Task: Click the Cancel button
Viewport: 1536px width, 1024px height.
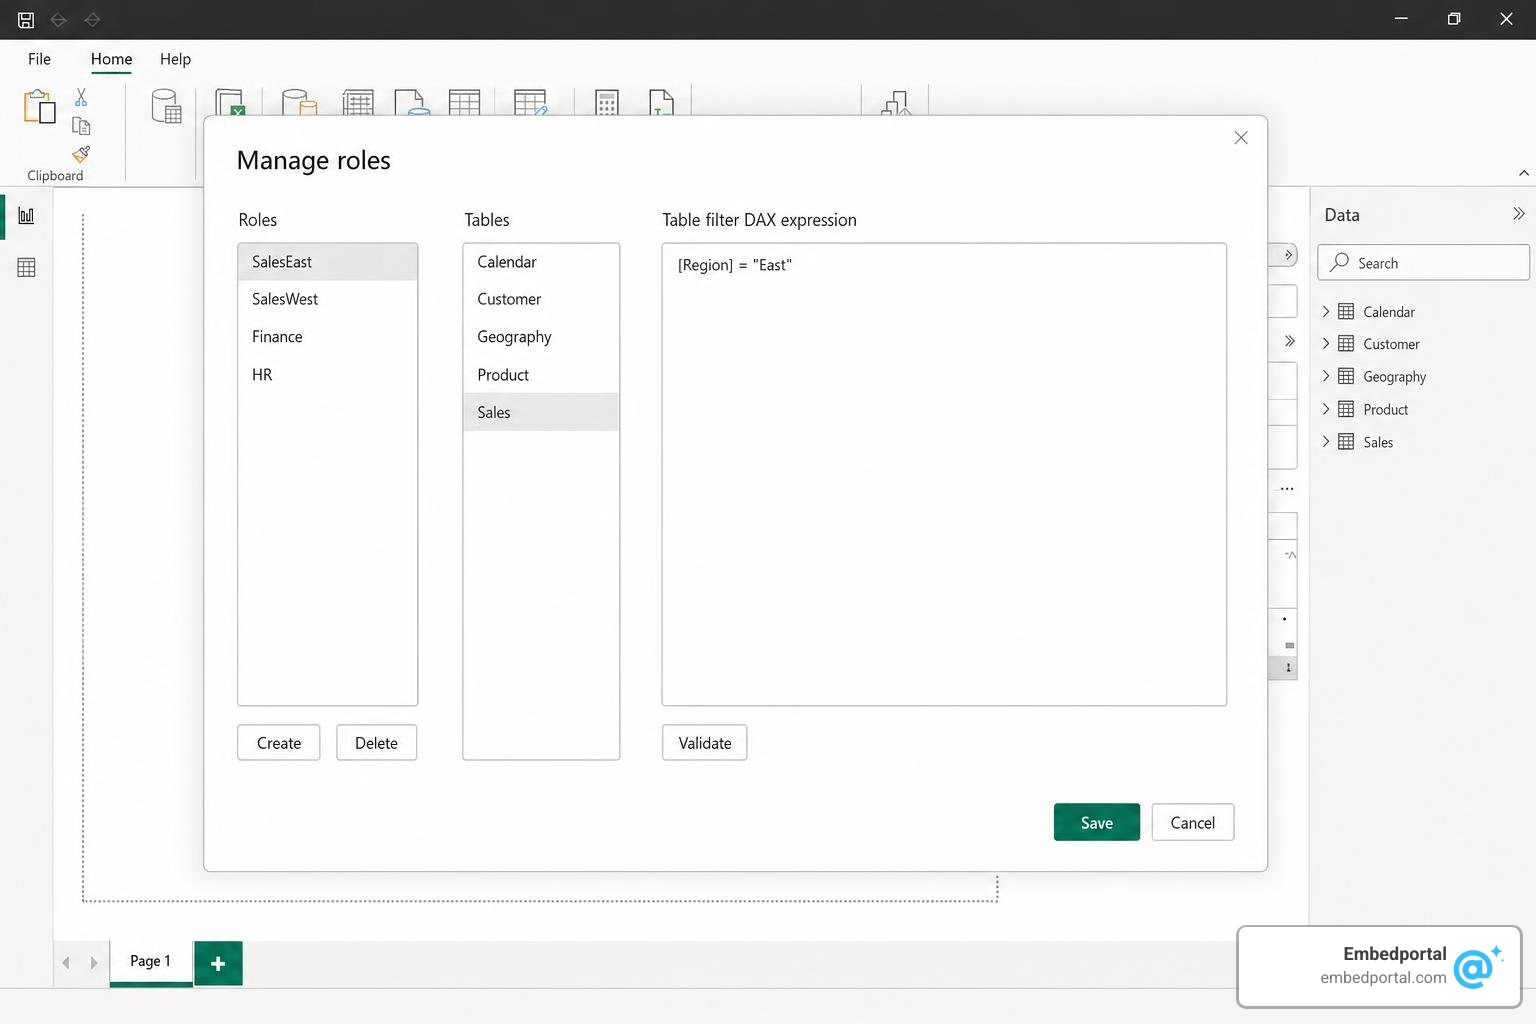Action: [x=1193, y=822]
